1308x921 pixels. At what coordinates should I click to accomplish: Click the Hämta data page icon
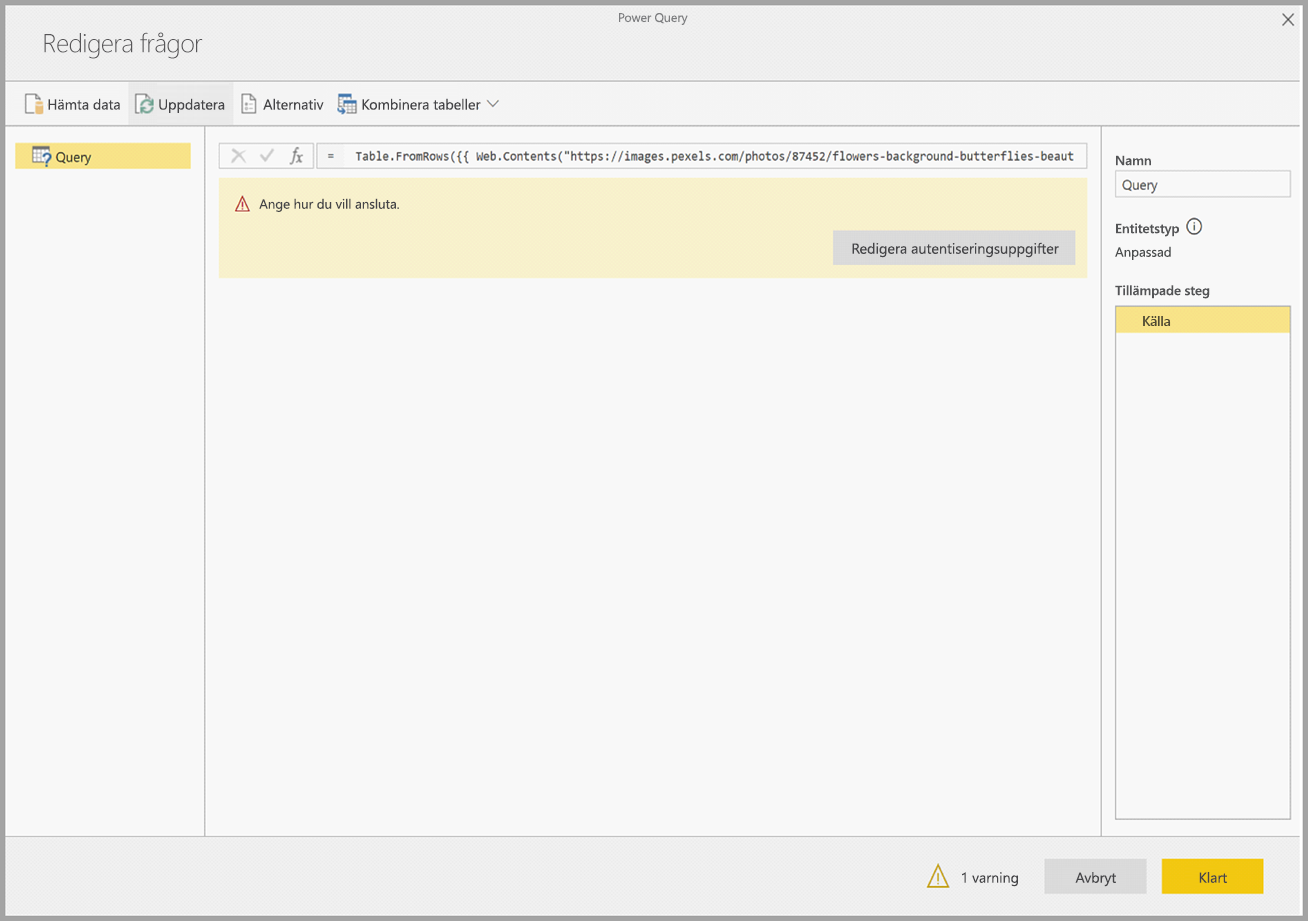click(x=34, y=104)
